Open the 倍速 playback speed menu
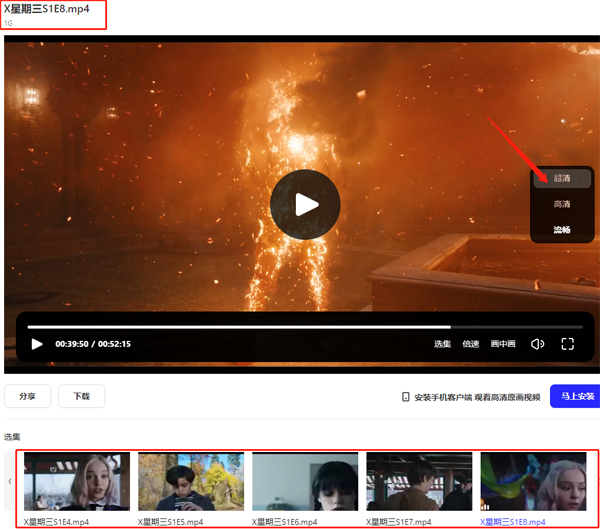This screenshot has width=600, height=529. pyautogui.click(x=471, y=344)
